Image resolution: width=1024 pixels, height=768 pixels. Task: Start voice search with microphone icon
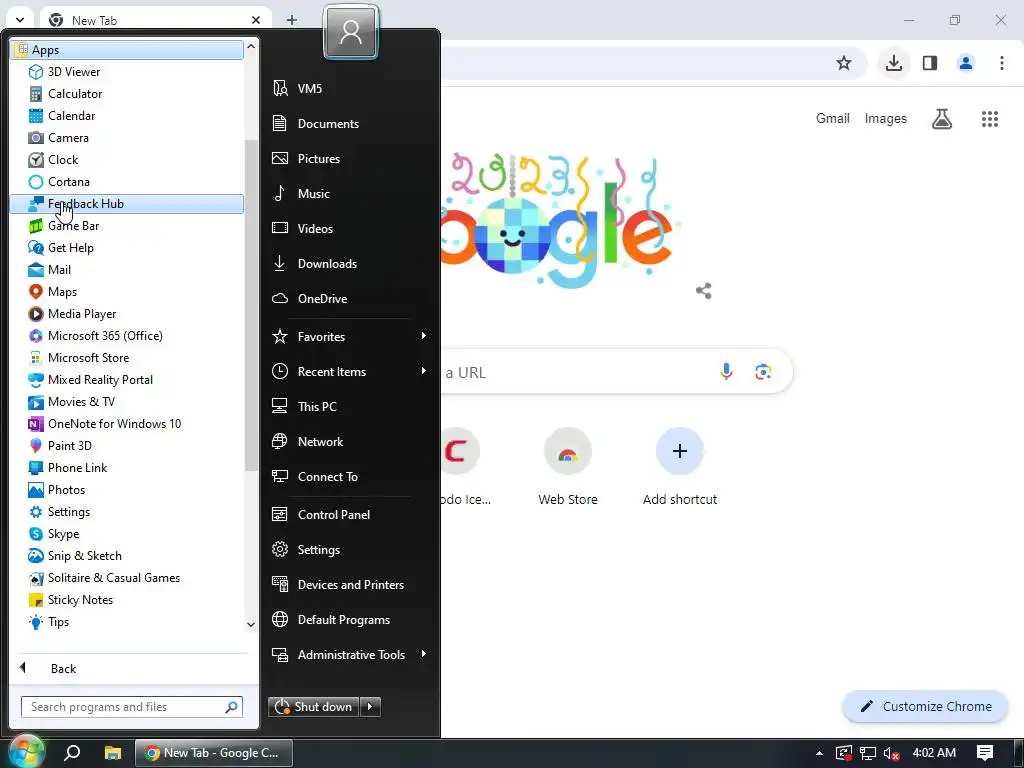point(726,372)
